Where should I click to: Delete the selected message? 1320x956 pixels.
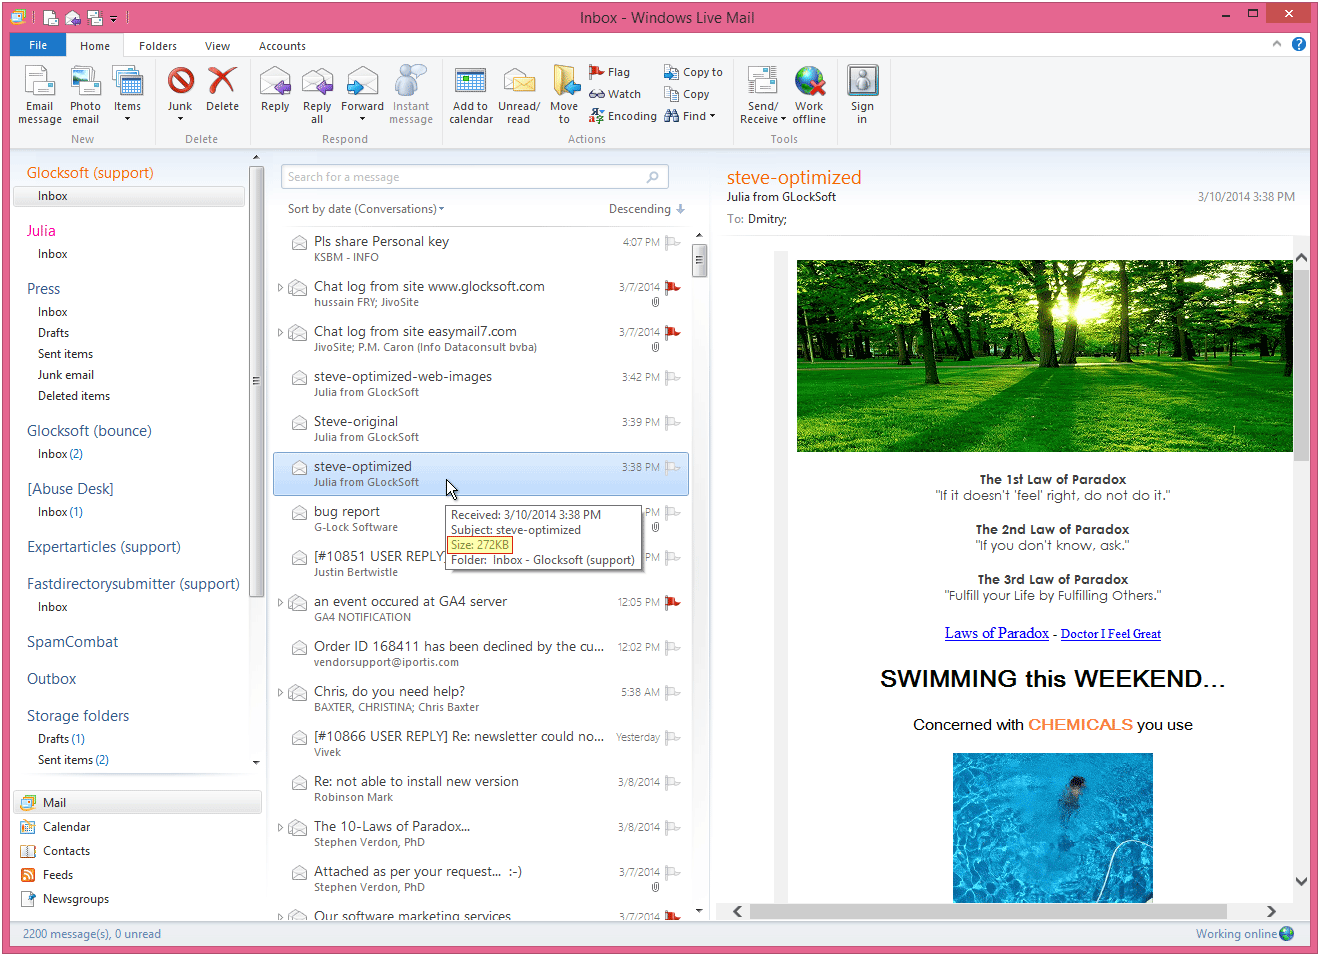click(x=222, y=90)
